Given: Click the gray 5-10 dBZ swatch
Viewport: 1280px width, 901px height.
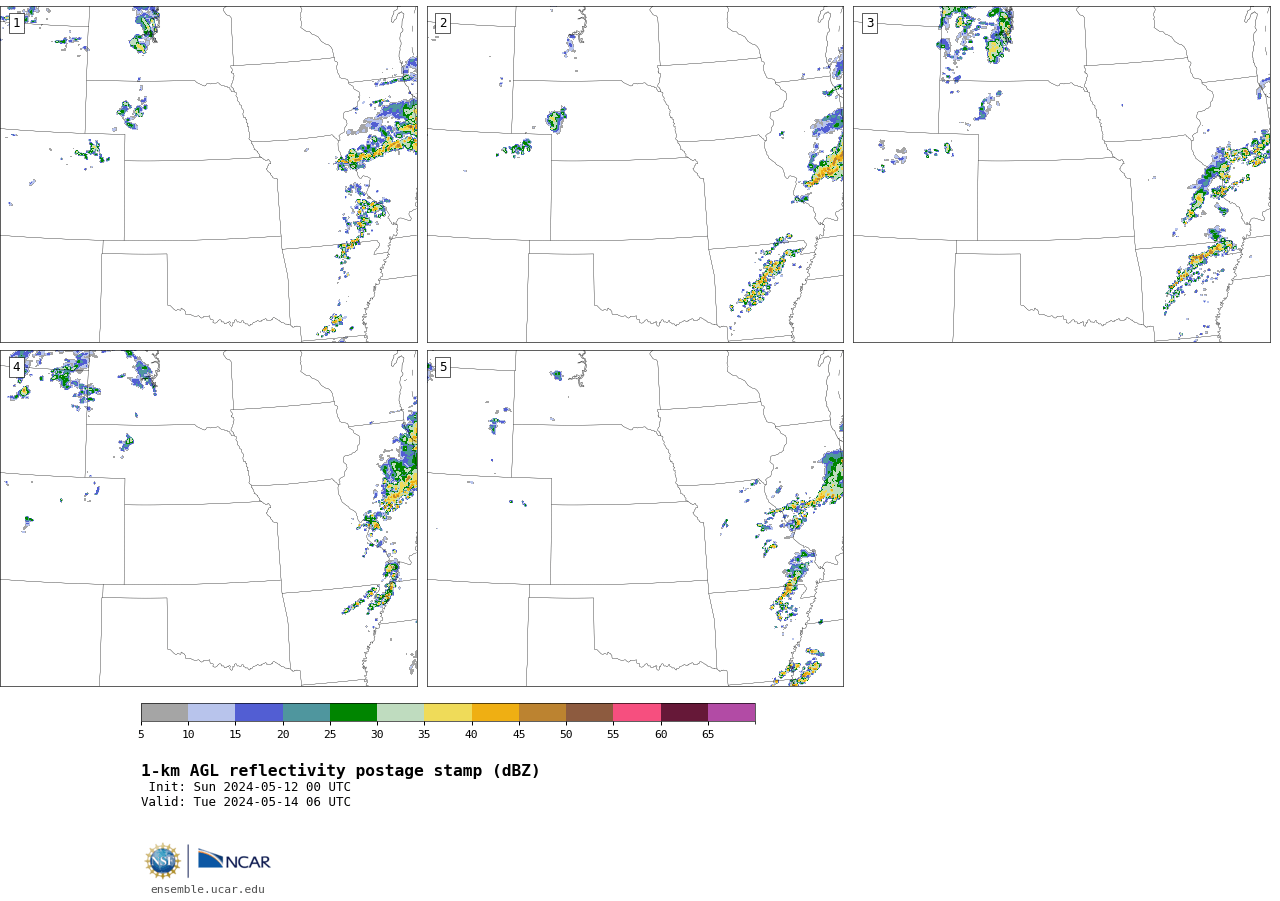Looking at the screenshot, I should pos(164,712).
